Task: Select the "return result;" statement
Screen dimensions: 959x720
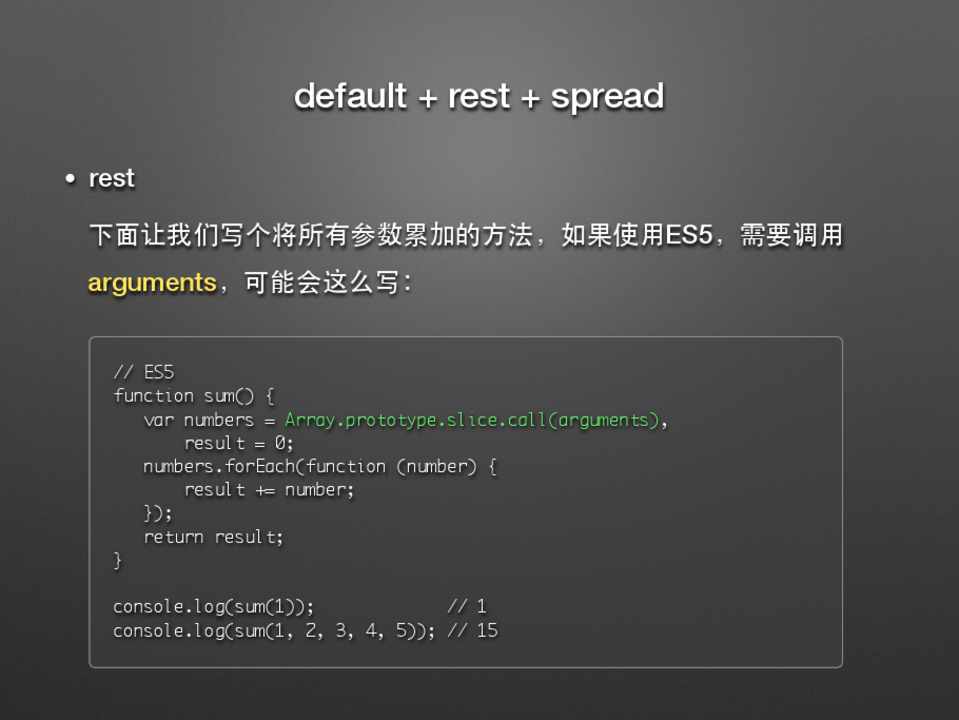Action: (213, 537)
